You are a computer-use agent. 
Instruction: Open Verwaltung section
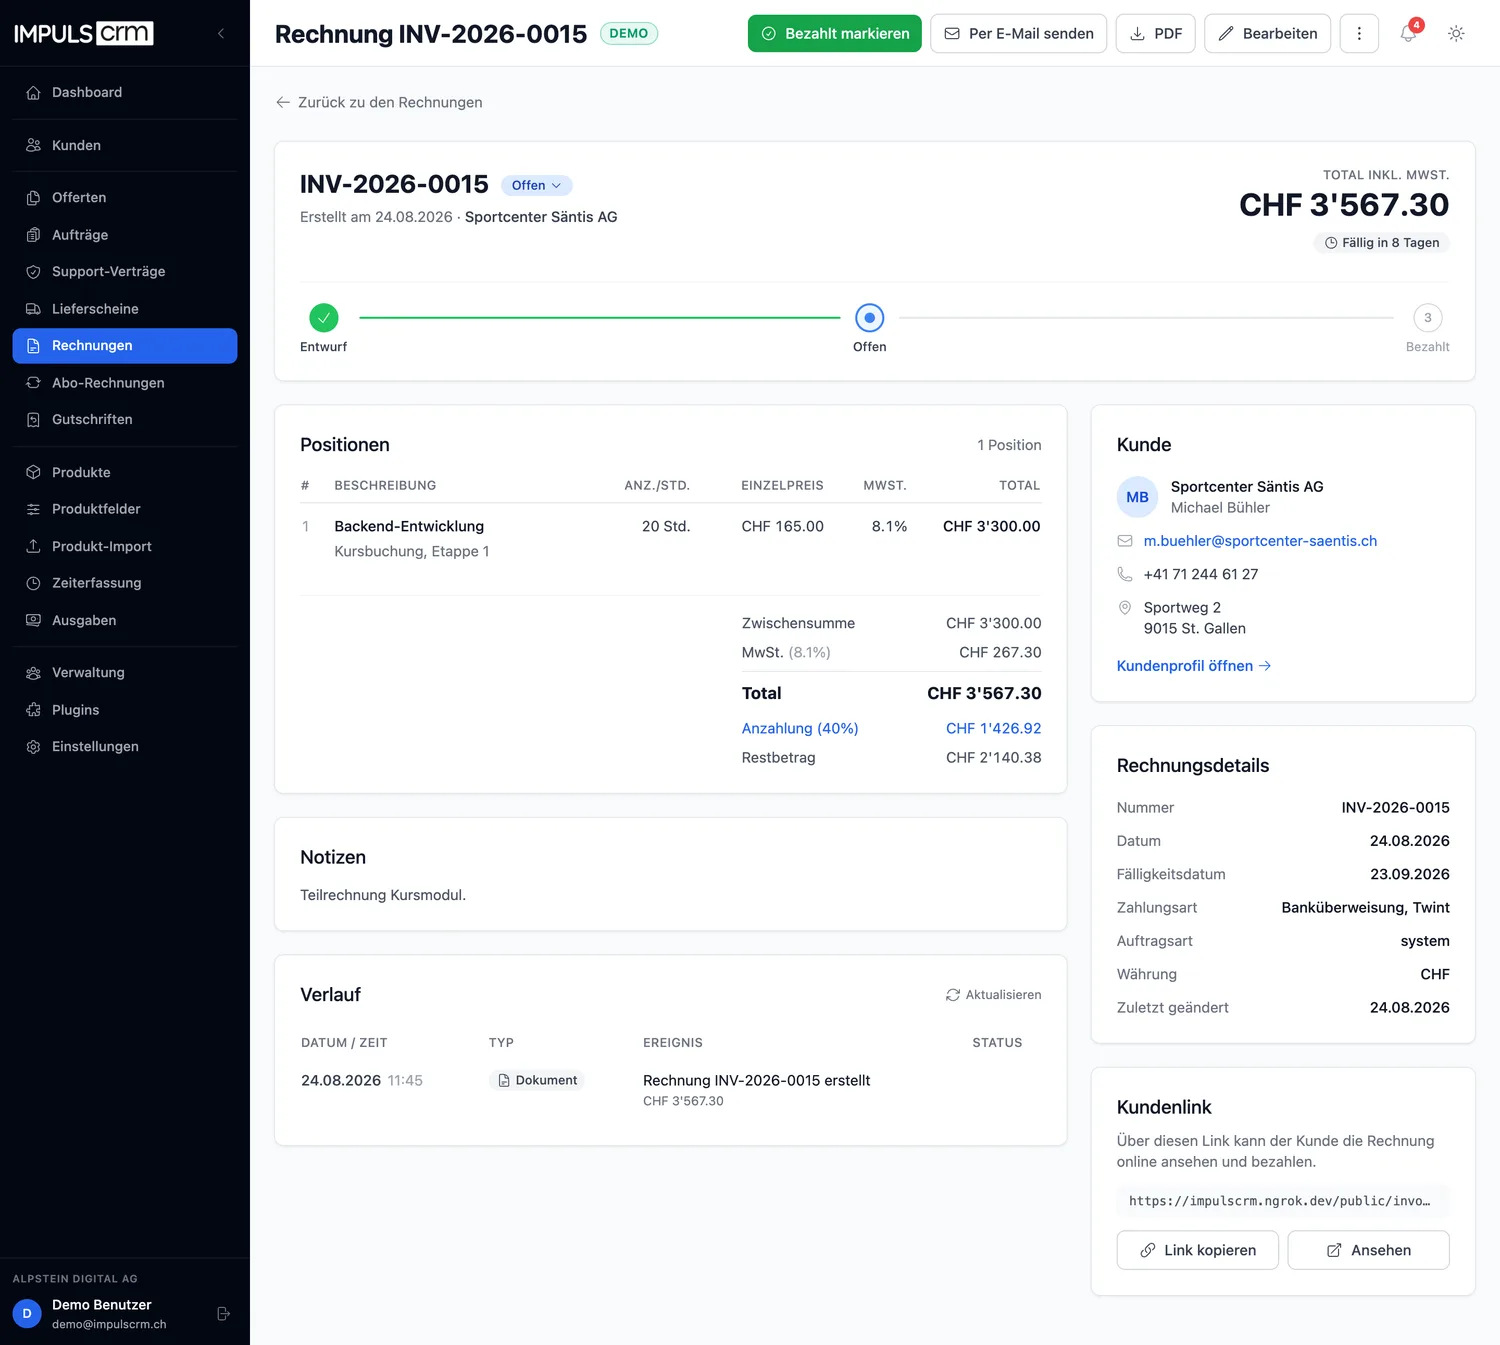[x=125, y=673]
